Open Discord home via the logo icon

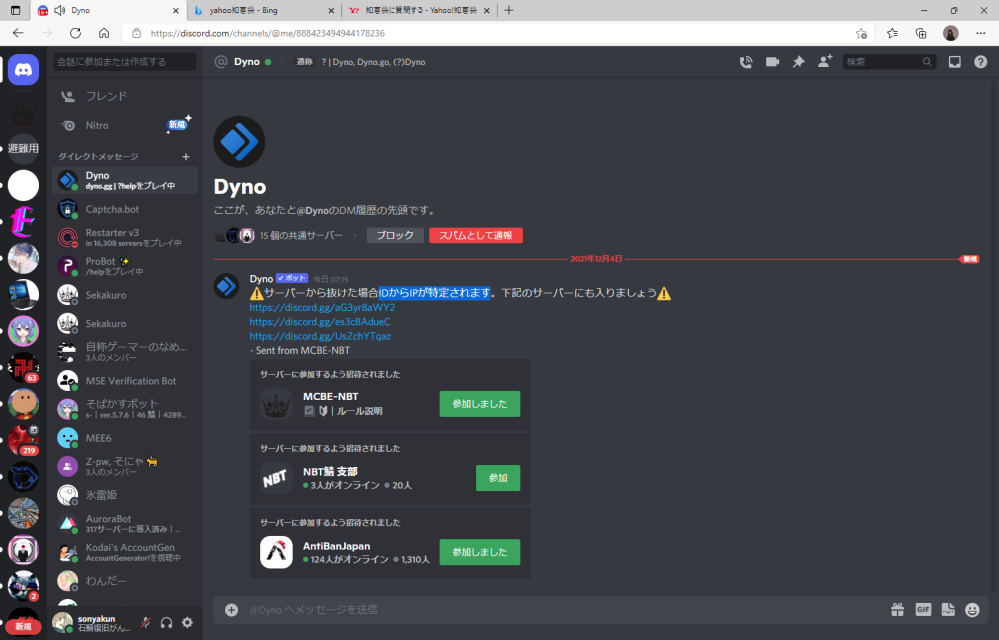tap(24, 69)
